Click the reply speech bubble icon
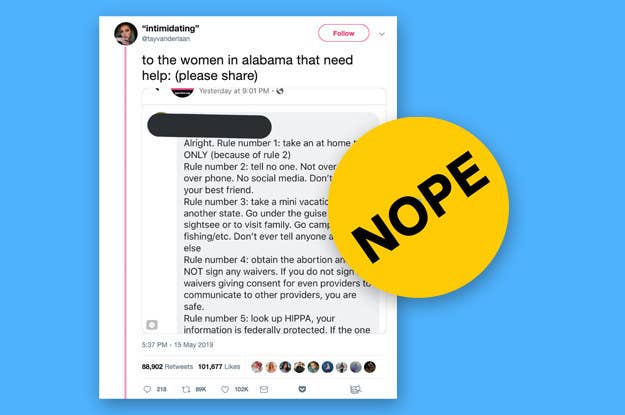 click(x=147, y=389)
